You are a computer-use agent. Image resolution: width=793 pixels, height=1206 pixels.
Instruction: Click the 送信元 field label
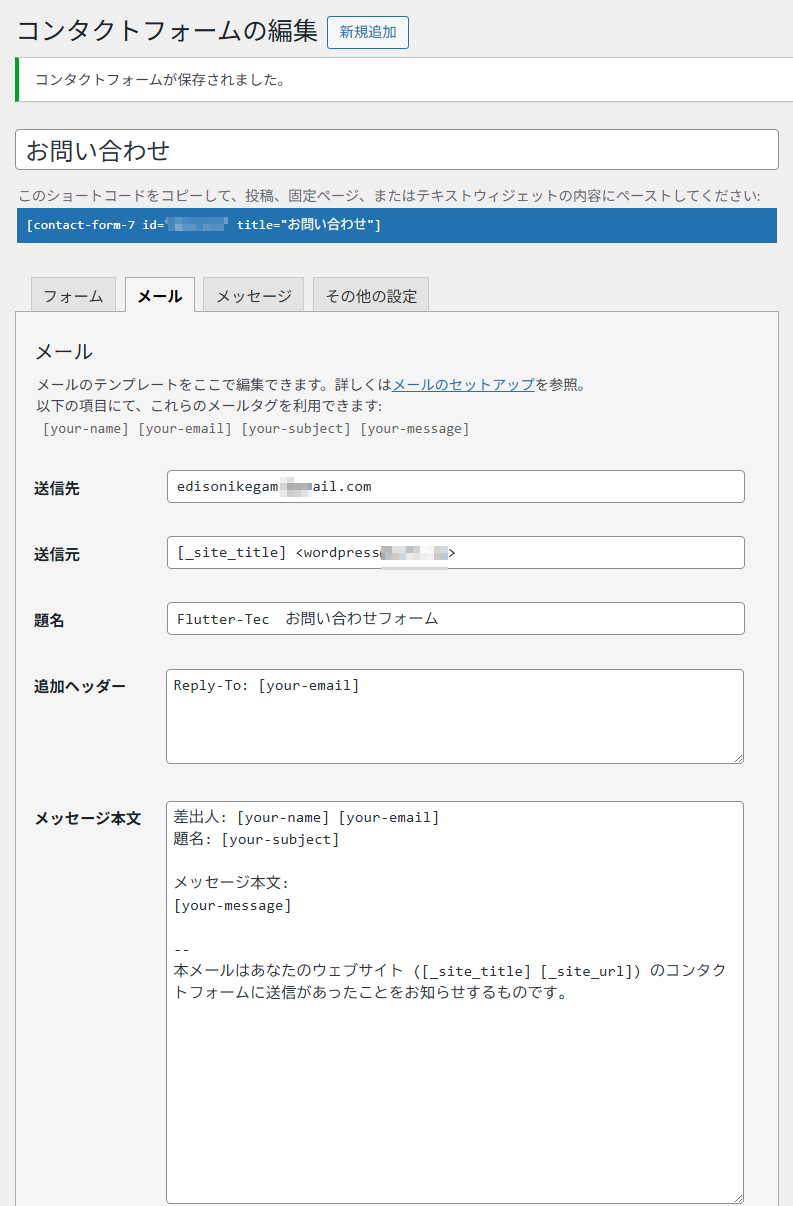(57, 554)
